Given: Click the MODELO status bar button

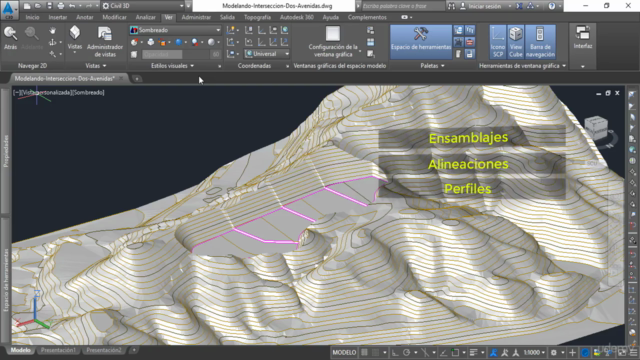Looking at the screenshot, I should (x=344, y=353).
